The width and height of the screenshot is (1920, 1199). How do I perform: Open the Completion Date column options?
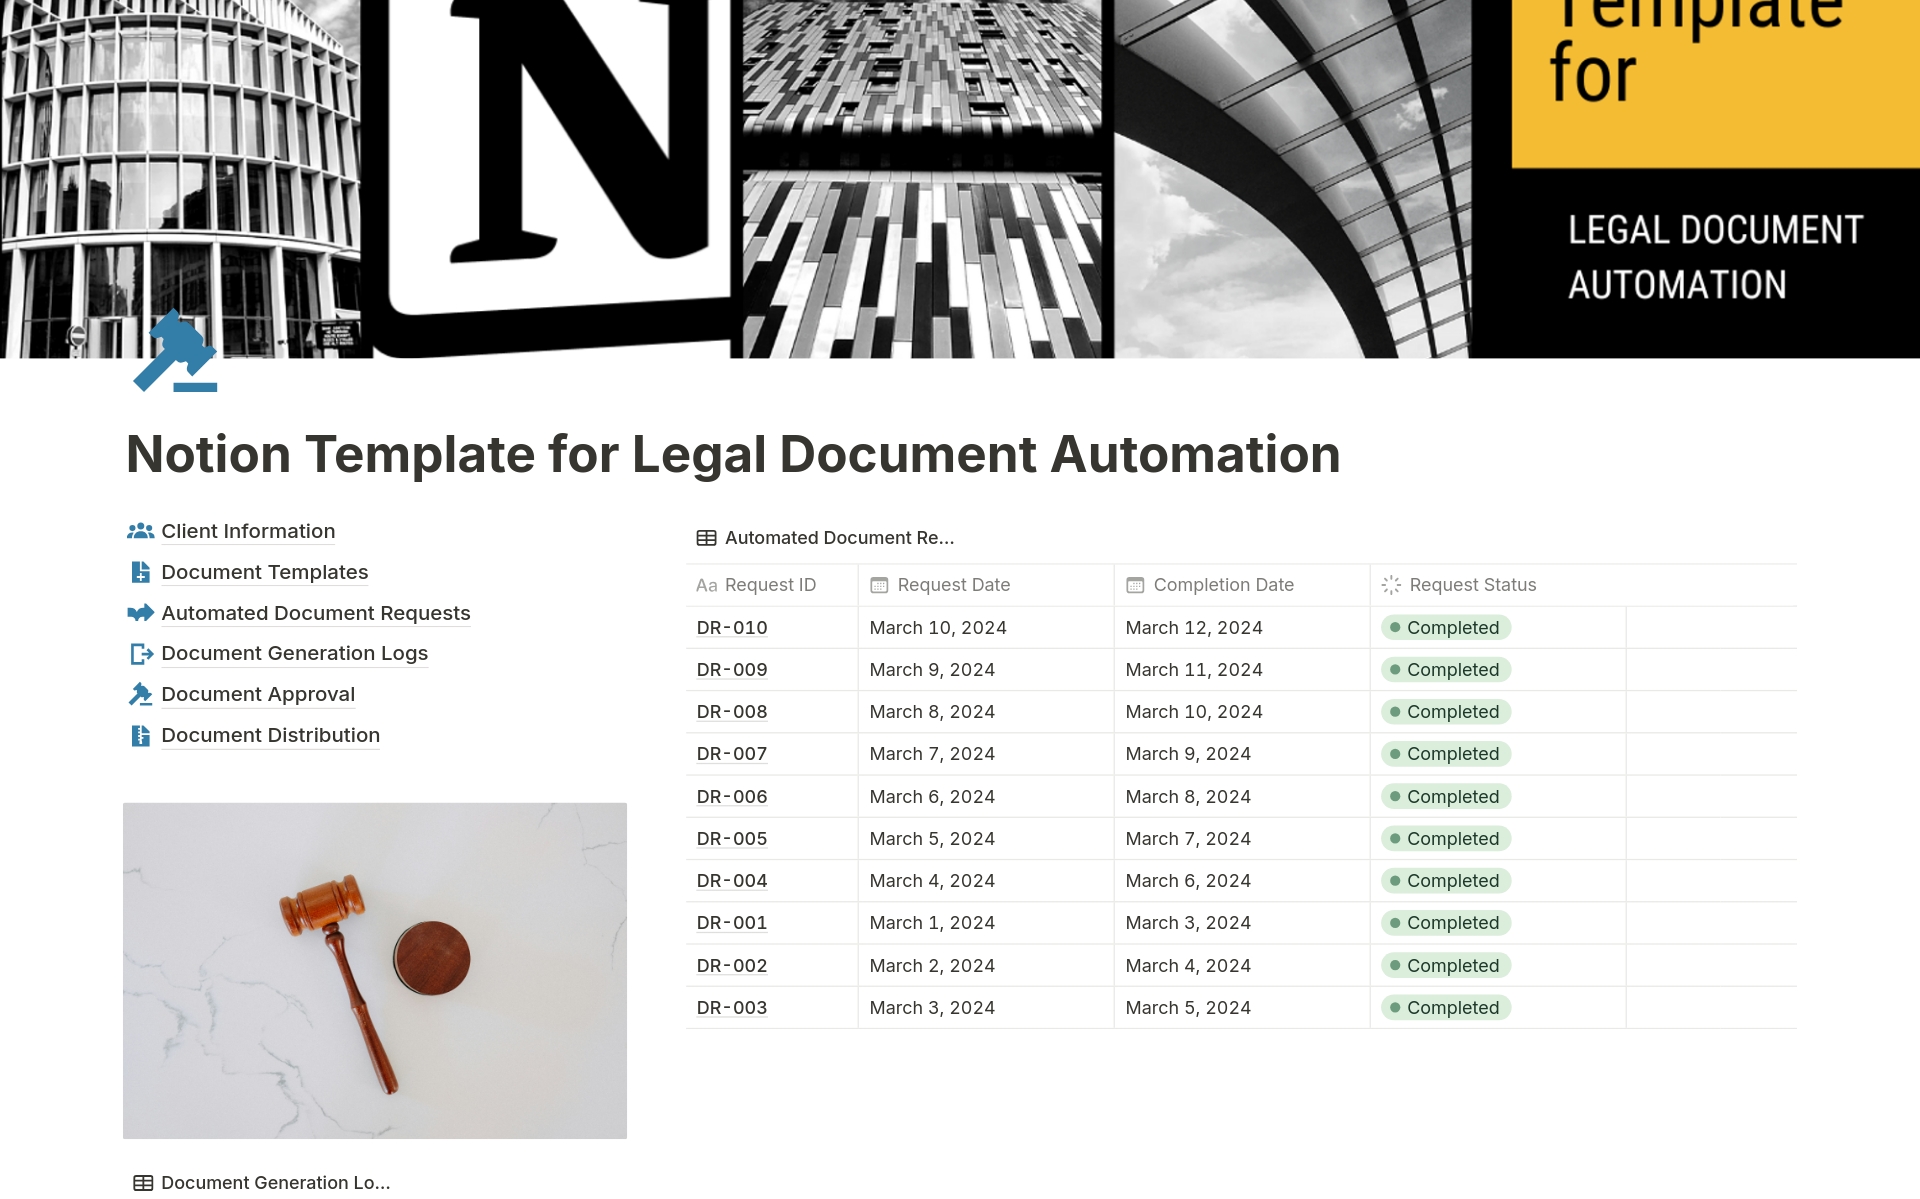point(1222,584)
